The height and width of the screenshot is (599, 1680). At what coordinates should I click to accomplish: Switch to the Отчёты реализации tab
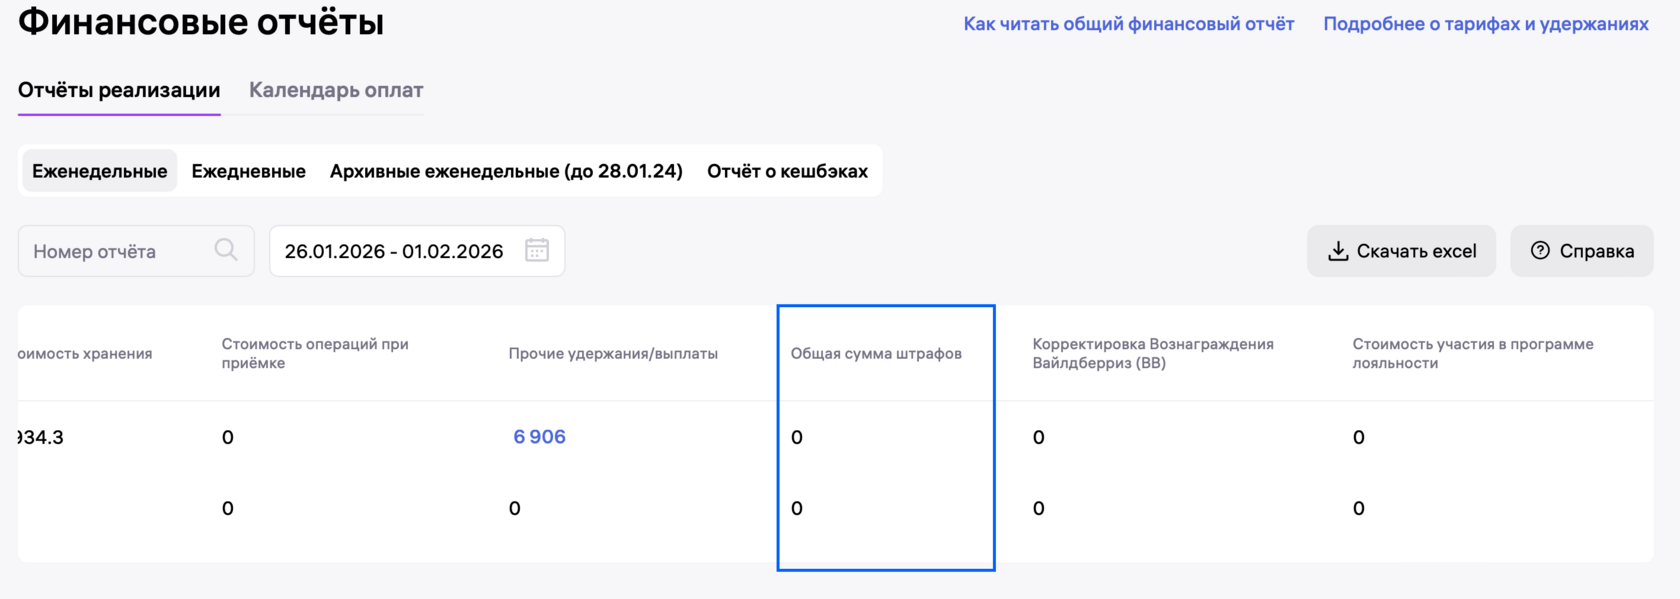pos(119,90)
